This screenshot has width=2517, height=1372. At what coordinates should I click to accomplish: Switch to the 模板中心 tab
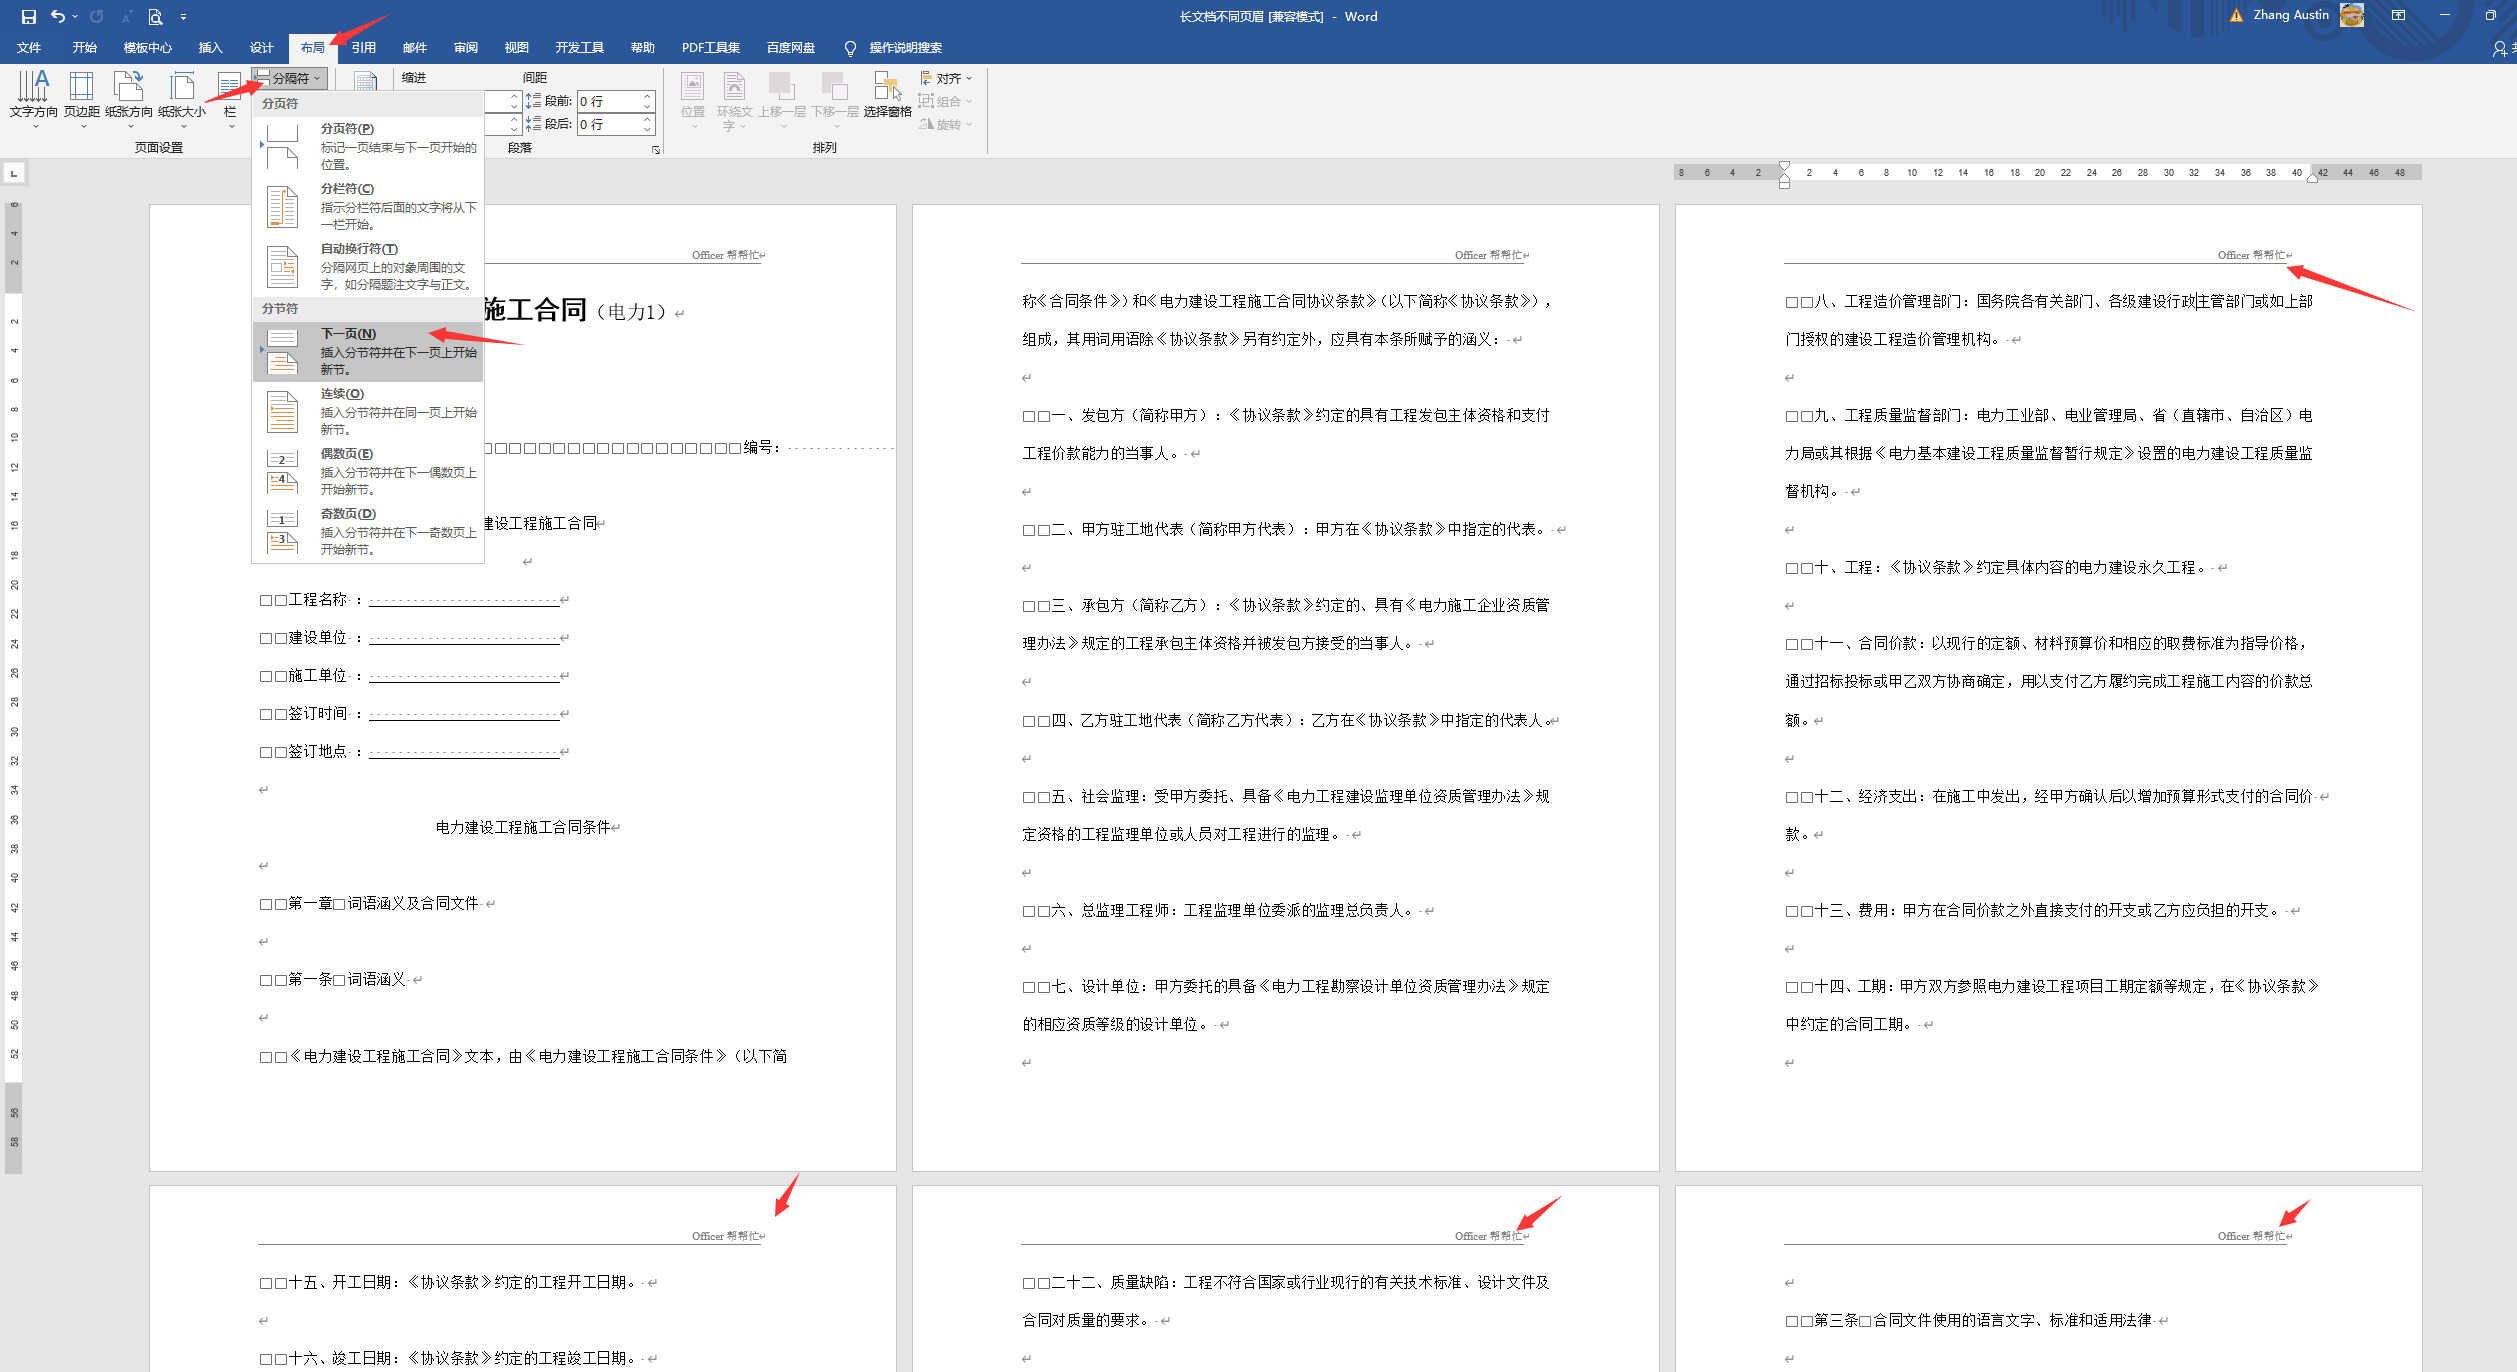pyautogui.click(x=147, y=47)
